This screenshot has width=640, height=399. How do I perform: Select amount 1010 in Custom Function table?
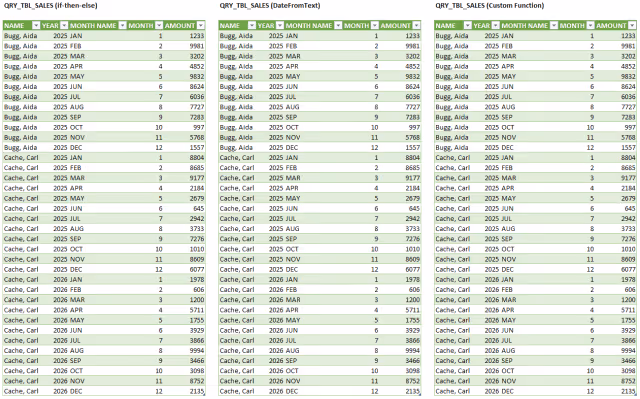click(628, 249)
